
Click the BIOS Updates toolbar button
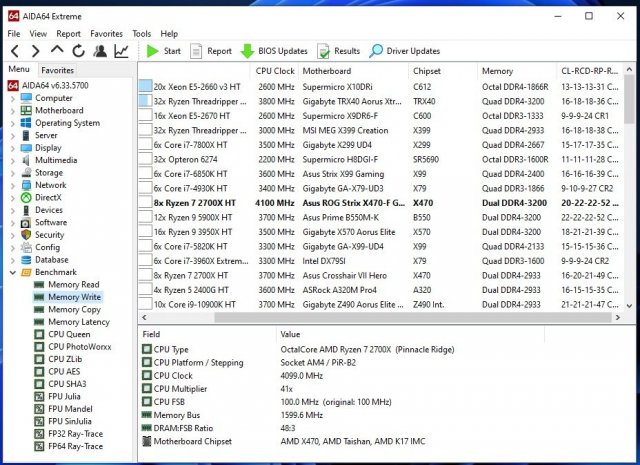pos(274,51)
